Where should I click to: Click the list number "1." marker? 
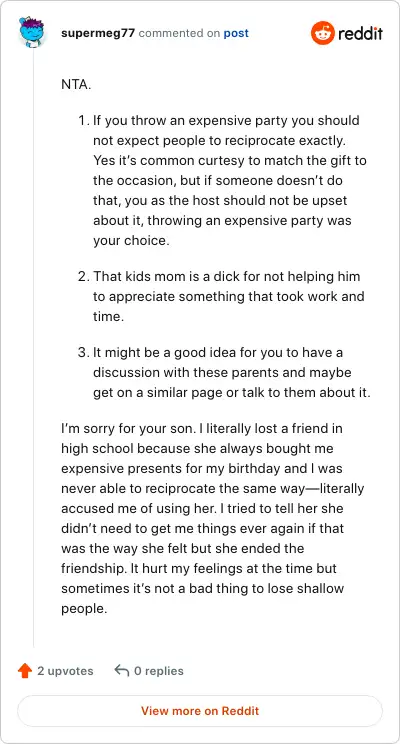click(84, 121)
